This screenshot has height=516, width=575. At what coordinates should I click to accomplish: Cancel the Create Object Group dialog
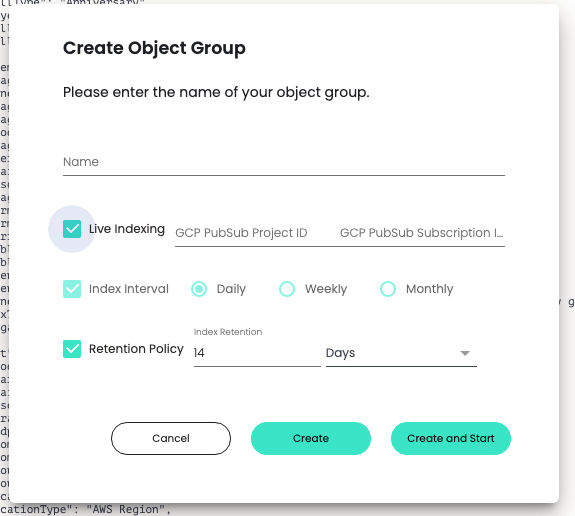click(x=171, y=438)
